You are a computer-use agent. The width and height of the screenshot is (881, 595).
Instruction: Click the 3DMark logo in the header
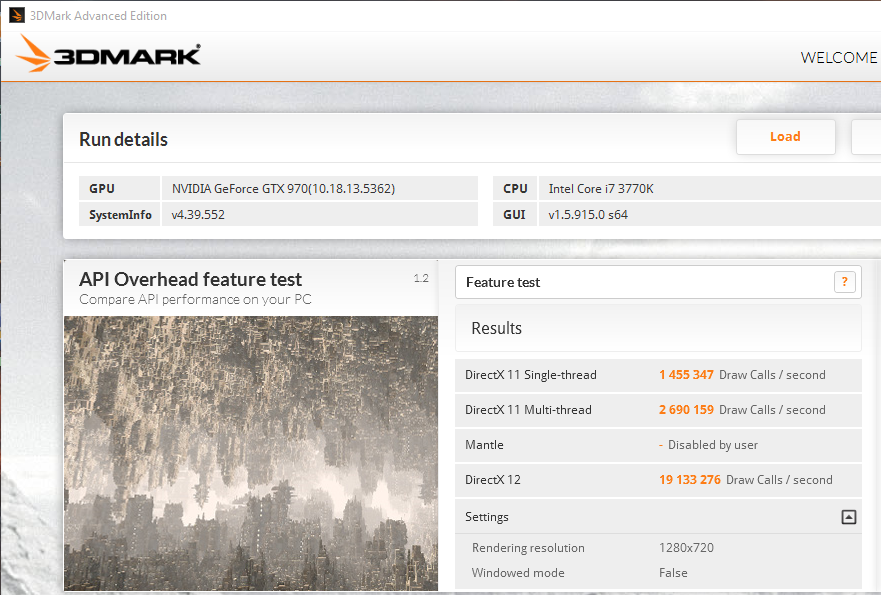click(x=108, y=54)
